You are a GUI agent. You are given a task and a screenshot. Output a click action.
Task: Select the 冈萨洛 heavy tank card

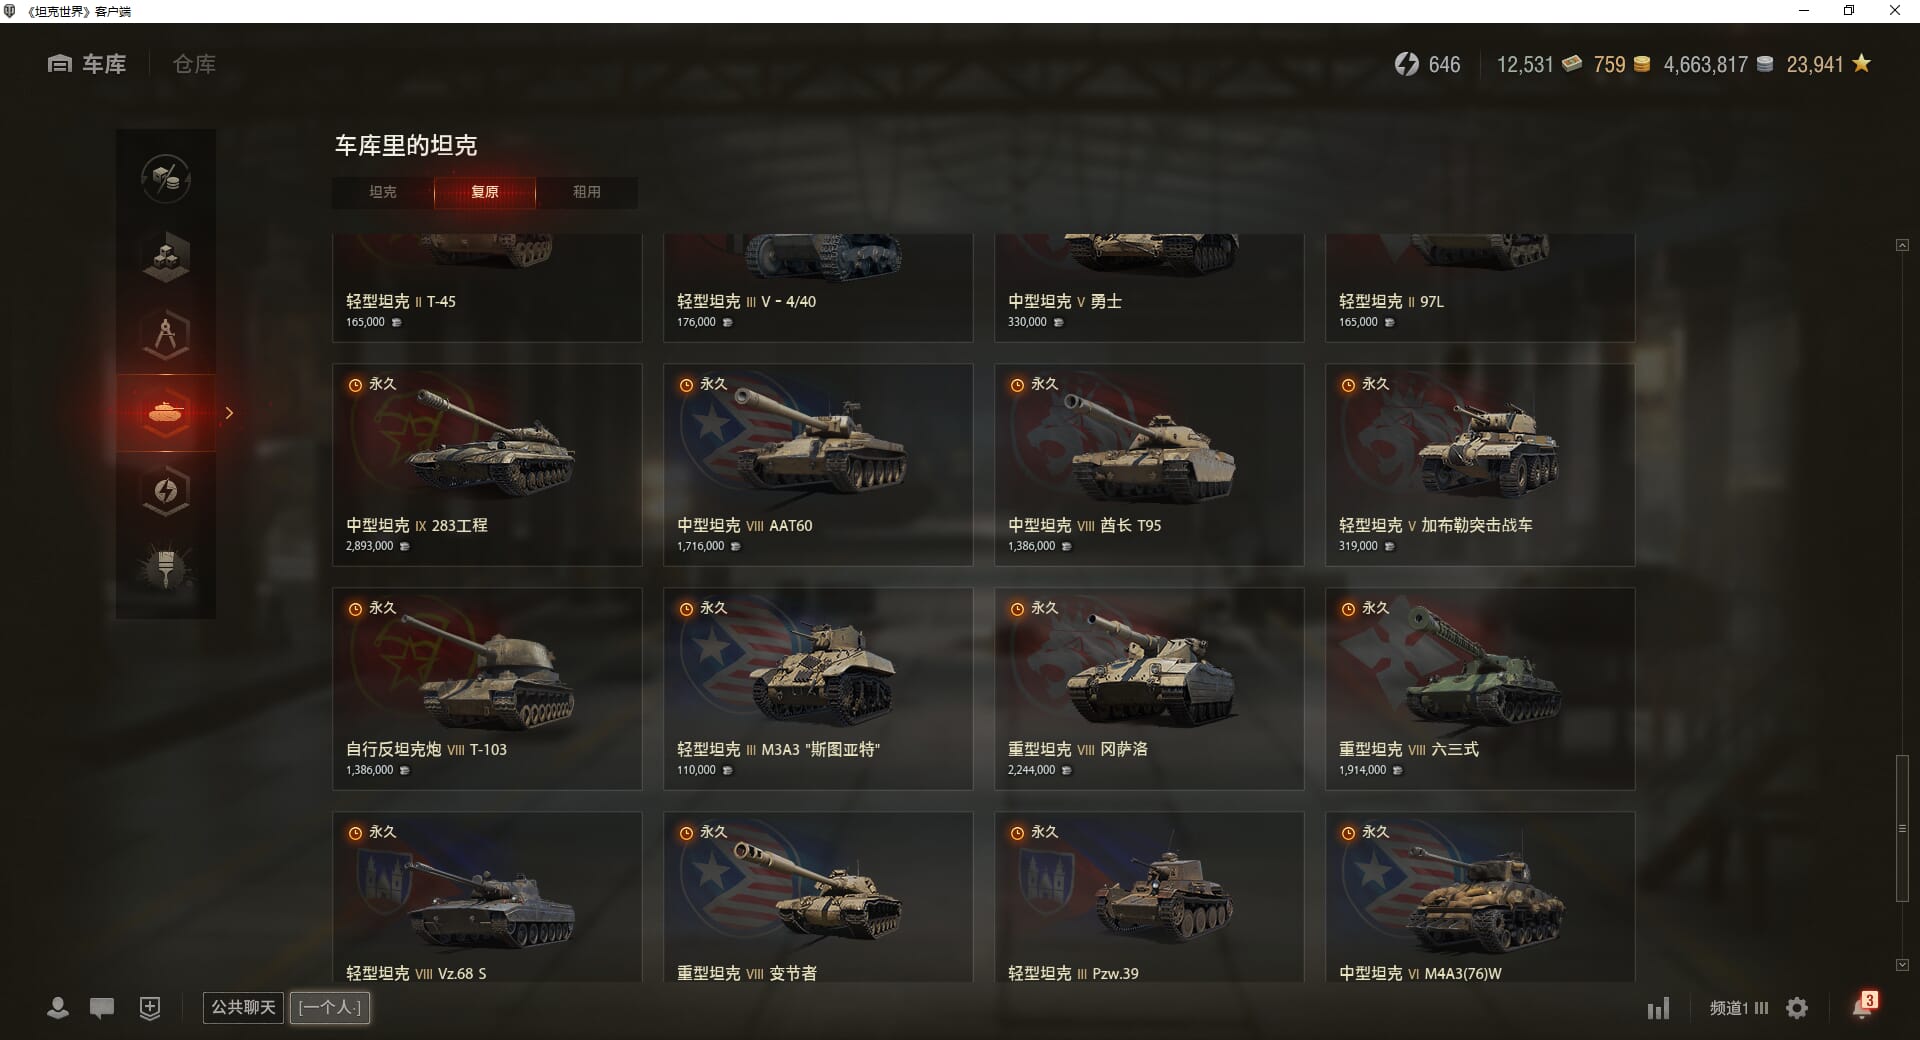coord(1149,689)
